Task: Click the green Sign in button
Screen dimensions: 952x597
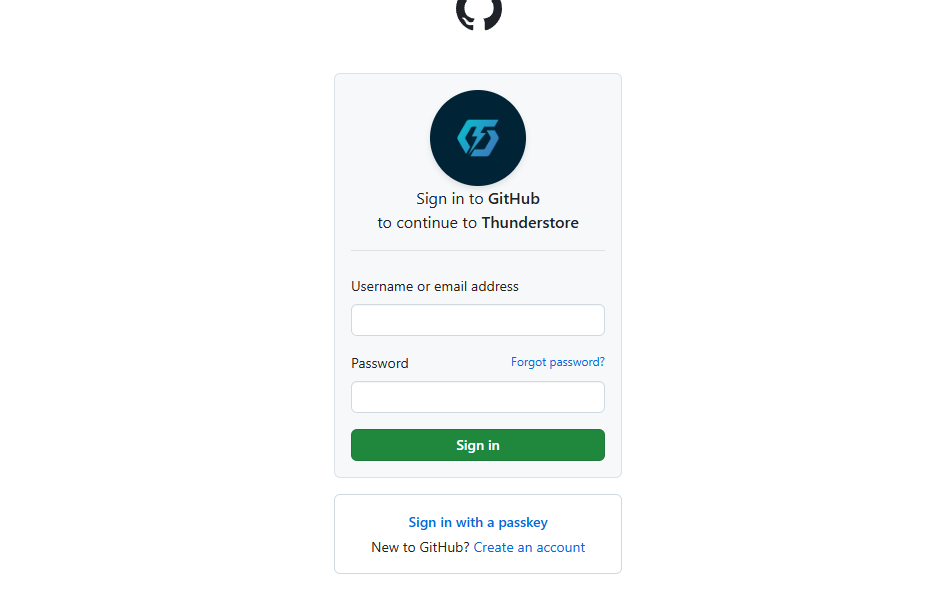Action: (478, 445)
